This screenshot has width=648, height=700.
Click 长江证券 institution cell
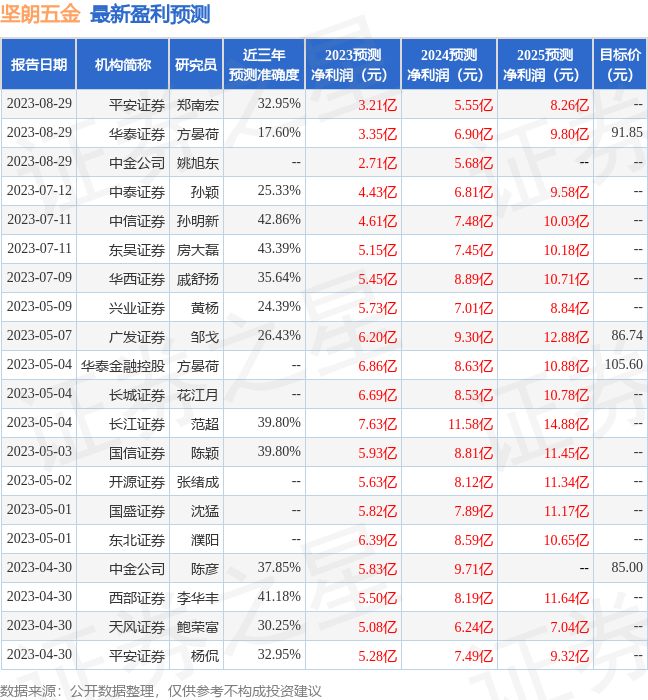pos(137,424)
